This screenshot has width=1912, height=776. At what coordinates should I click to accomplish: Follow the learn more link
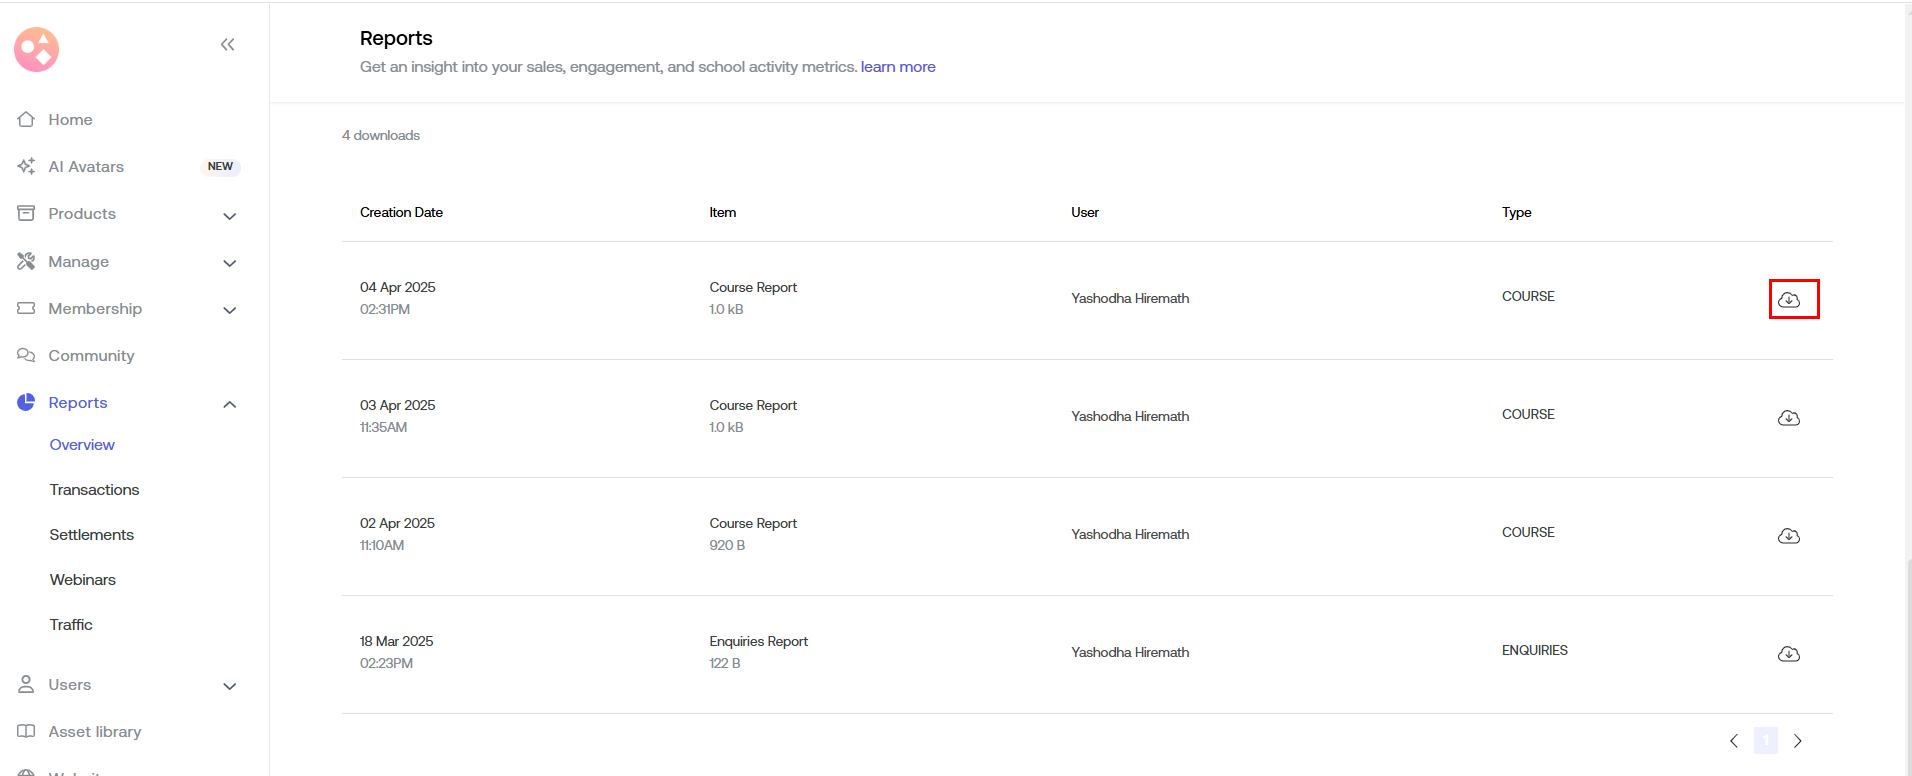(x=898, y=67)
